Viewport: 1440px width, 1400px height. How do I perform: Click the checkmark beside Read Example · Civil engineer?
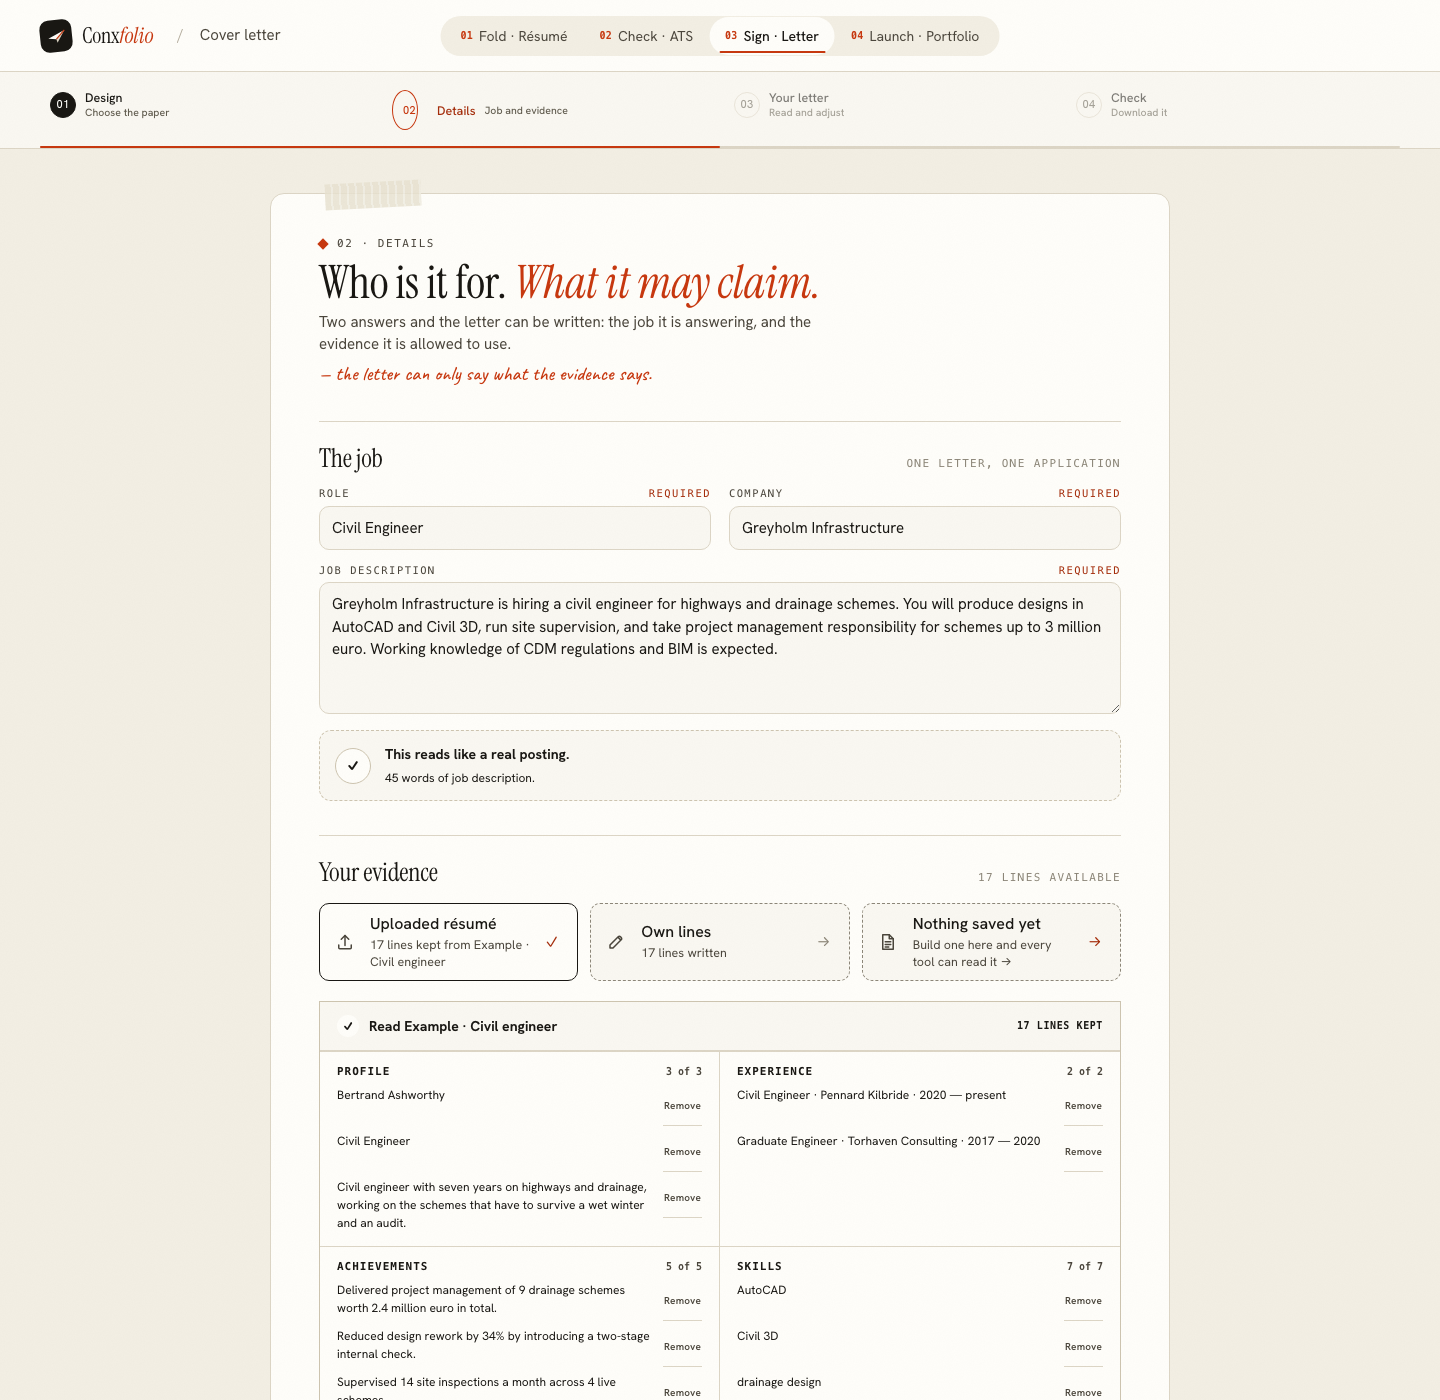pos(348,1026)
